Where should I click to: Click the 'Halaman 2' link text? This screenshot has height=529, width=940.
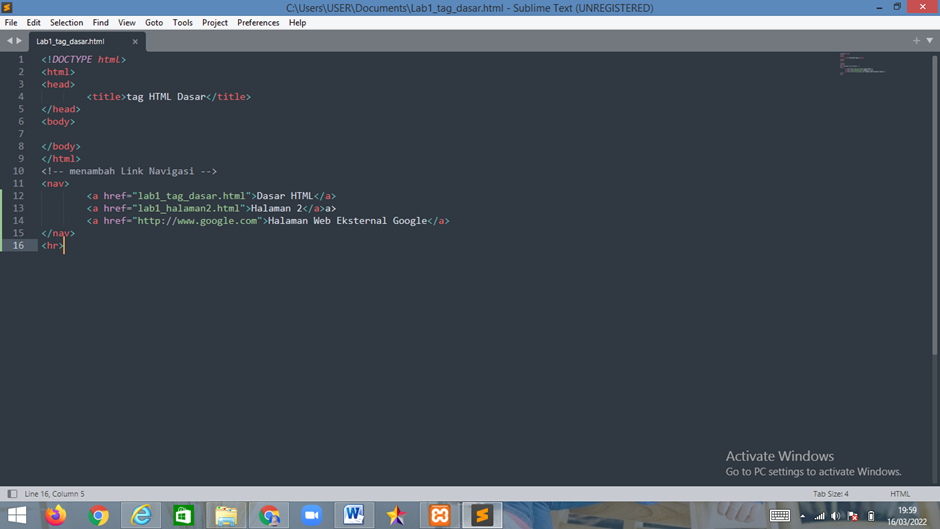pyautogui.click(x=276, y=208)
